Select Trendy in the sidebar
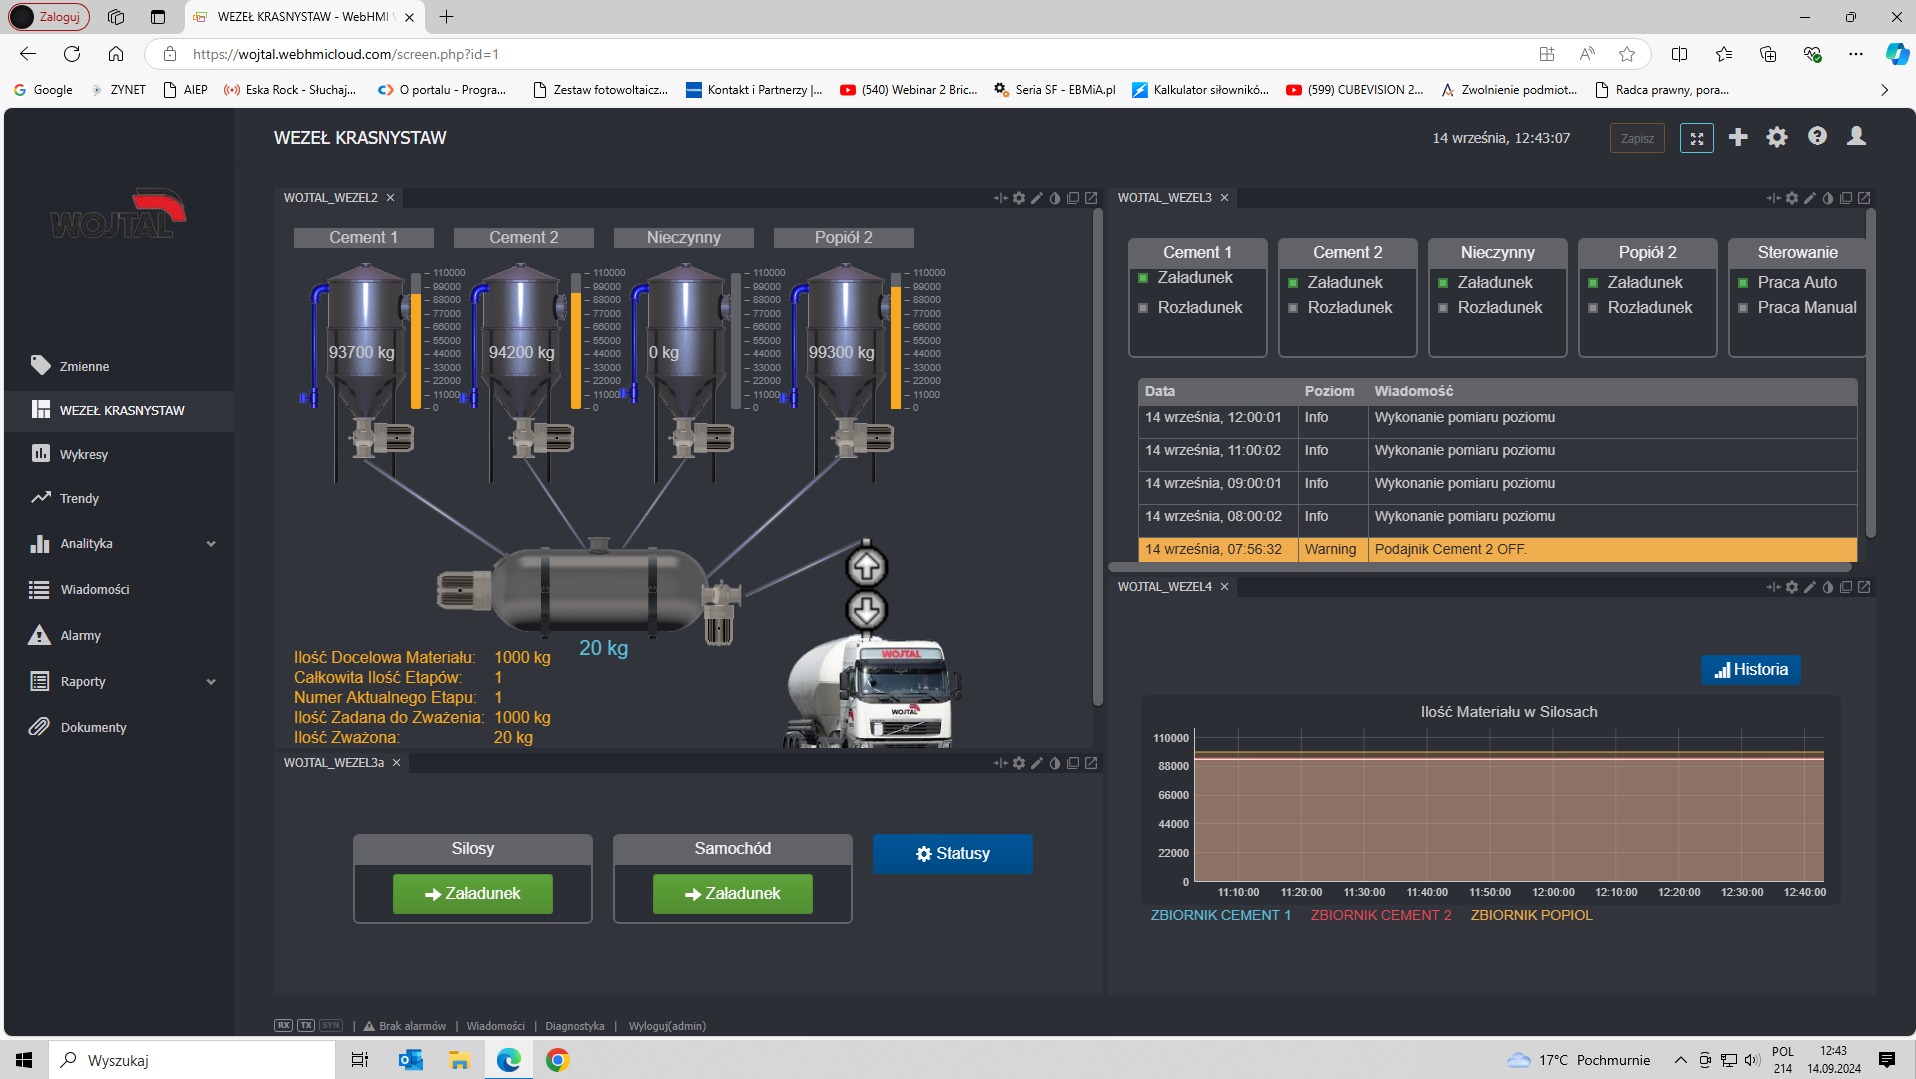1916x1079 pixels. 79,498
